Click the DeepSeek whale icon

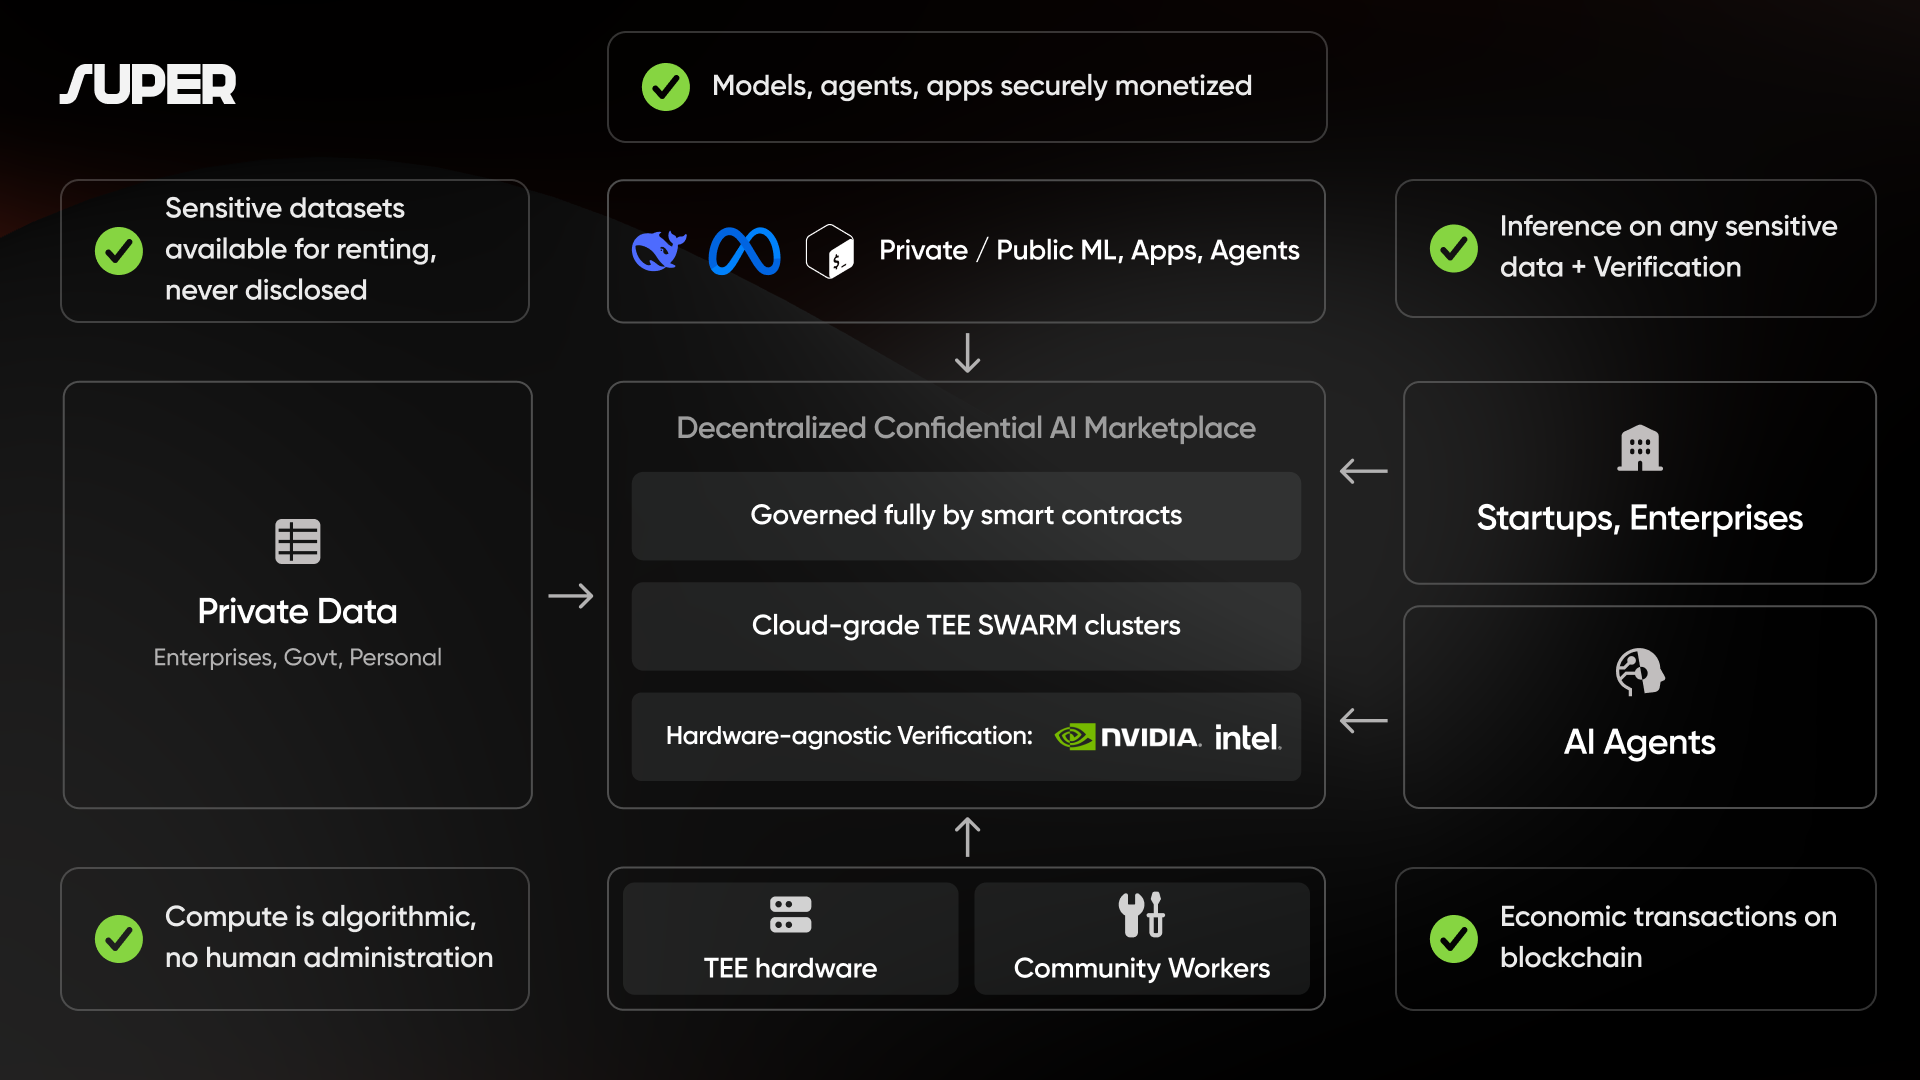coord(658,250)
